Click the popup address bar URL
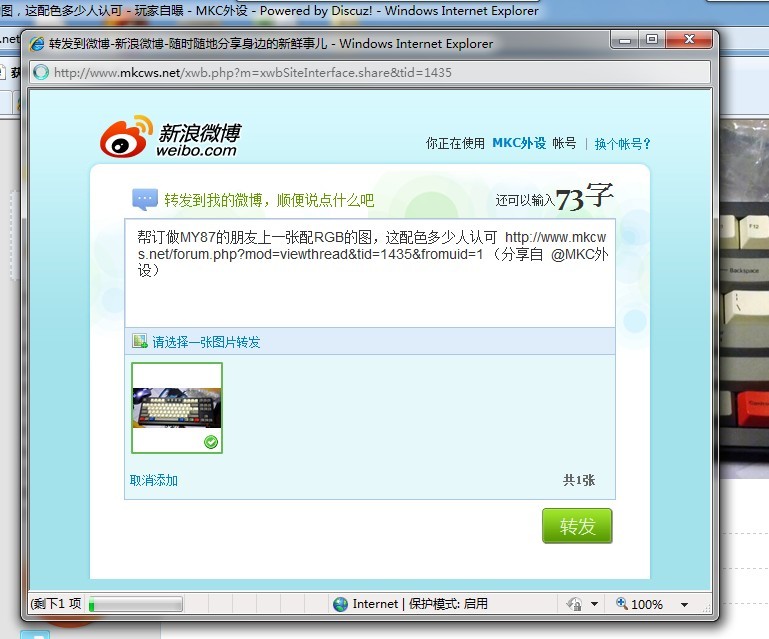The height and width of the screenshot is (639, 769). coord(253,73)
